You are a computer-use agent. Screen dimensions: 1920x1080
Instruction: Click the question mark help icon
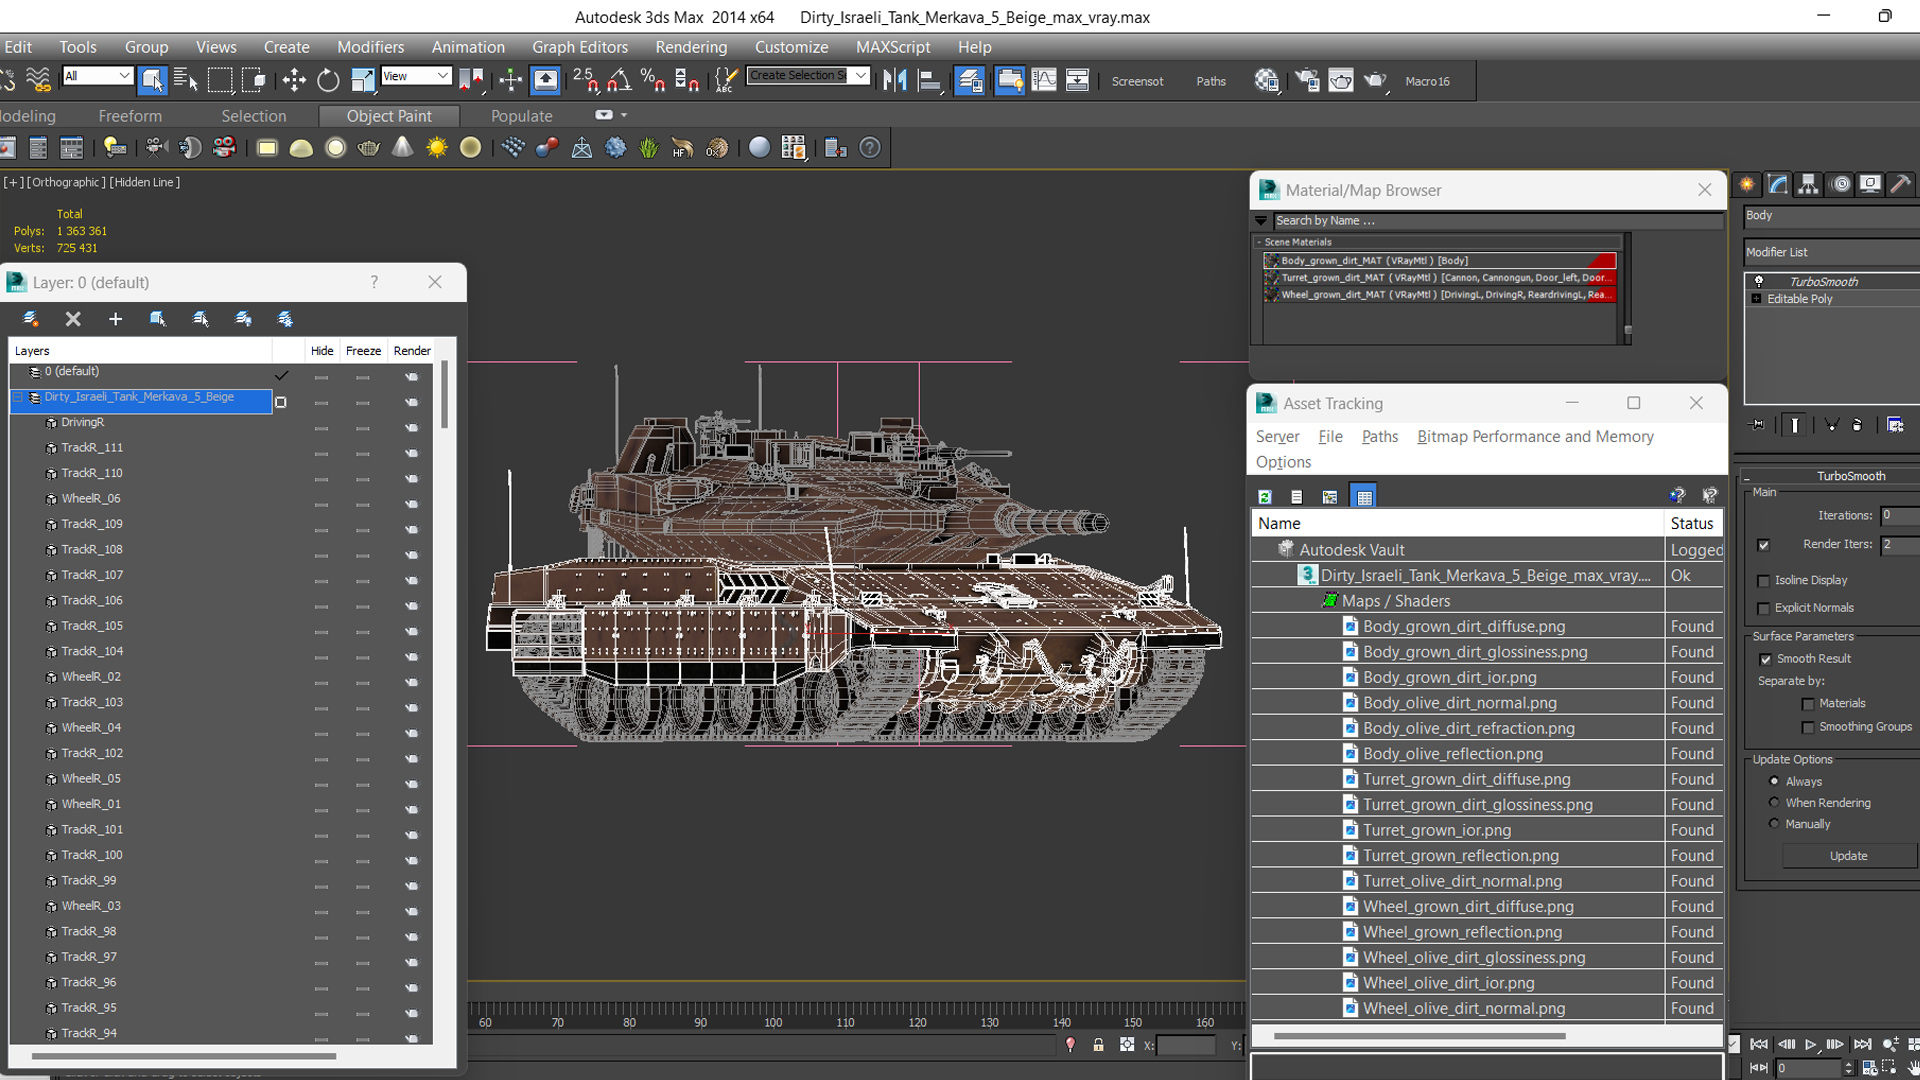(870, 148)
